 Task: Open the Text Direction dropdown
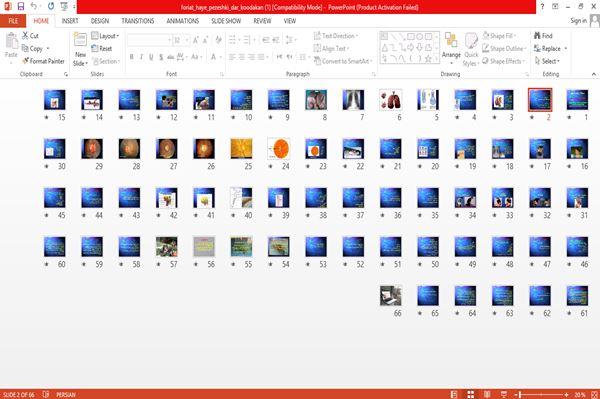point(336,36)
